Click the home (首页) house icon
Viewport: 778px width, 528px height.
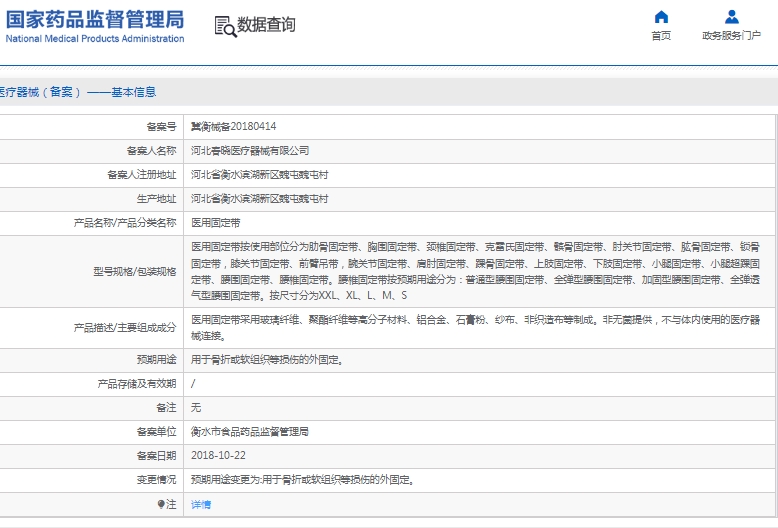click(661, 17)
